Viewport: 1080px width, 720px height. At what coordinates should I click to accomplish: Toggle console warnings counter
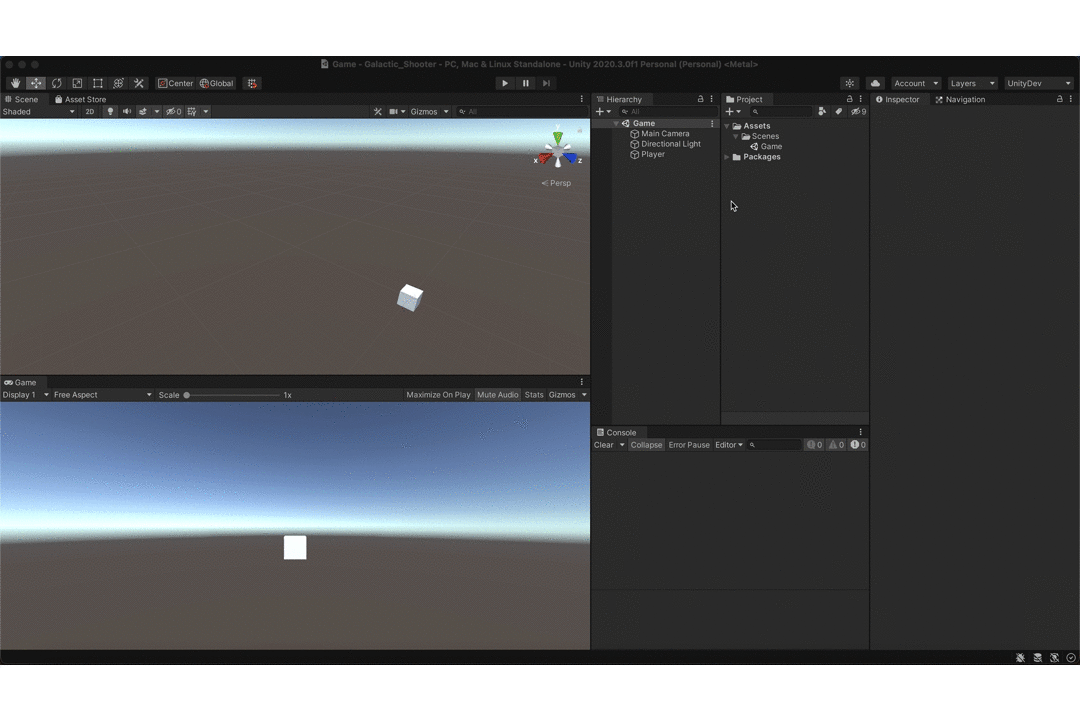(x=836, y=445)
